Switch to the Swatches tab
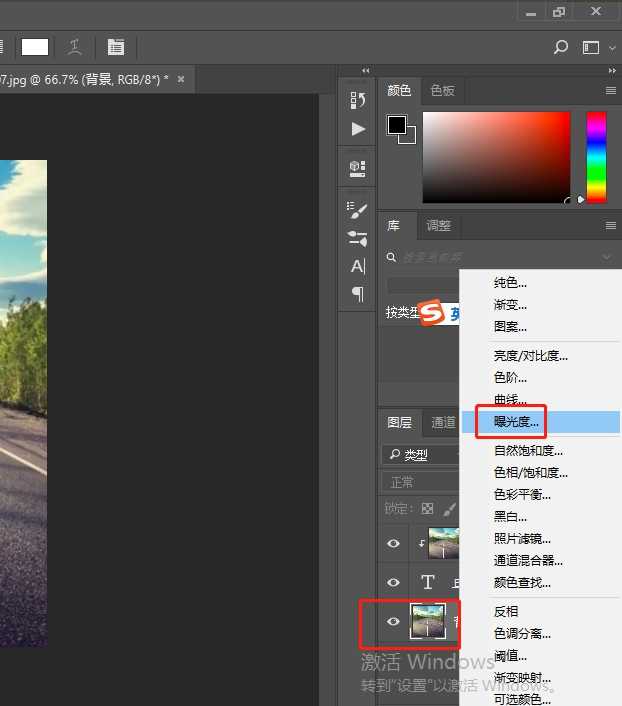This screenshot has height=706, width=622. (442, 90)
